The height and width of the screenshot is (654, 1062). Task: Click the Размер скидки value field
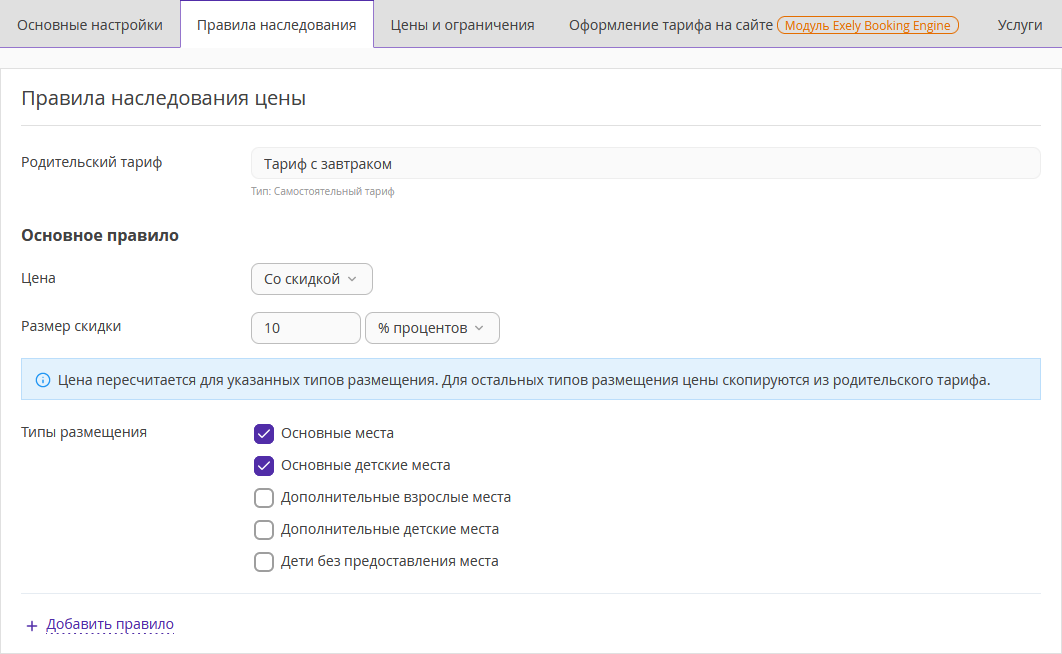tap(305, 328)
